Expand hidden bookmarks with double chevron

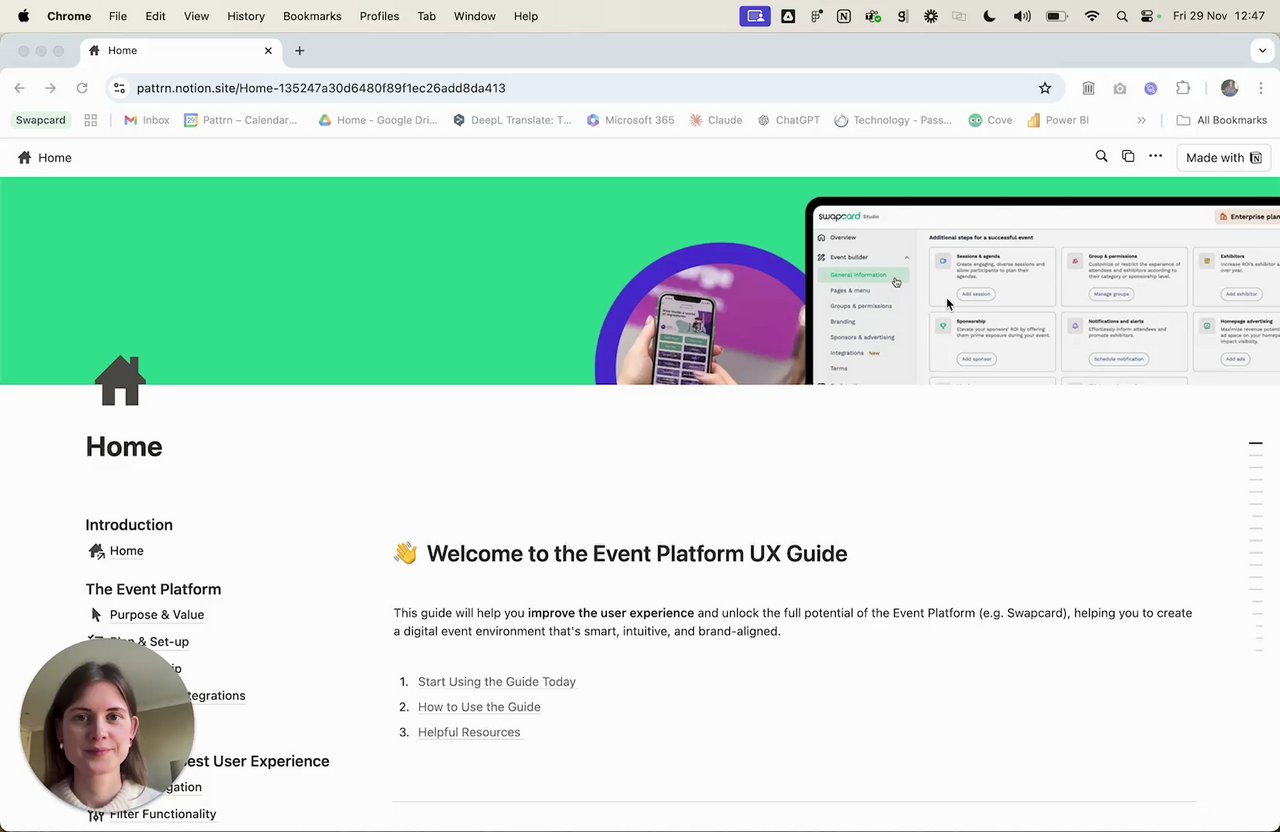[x=1141, y=120]
